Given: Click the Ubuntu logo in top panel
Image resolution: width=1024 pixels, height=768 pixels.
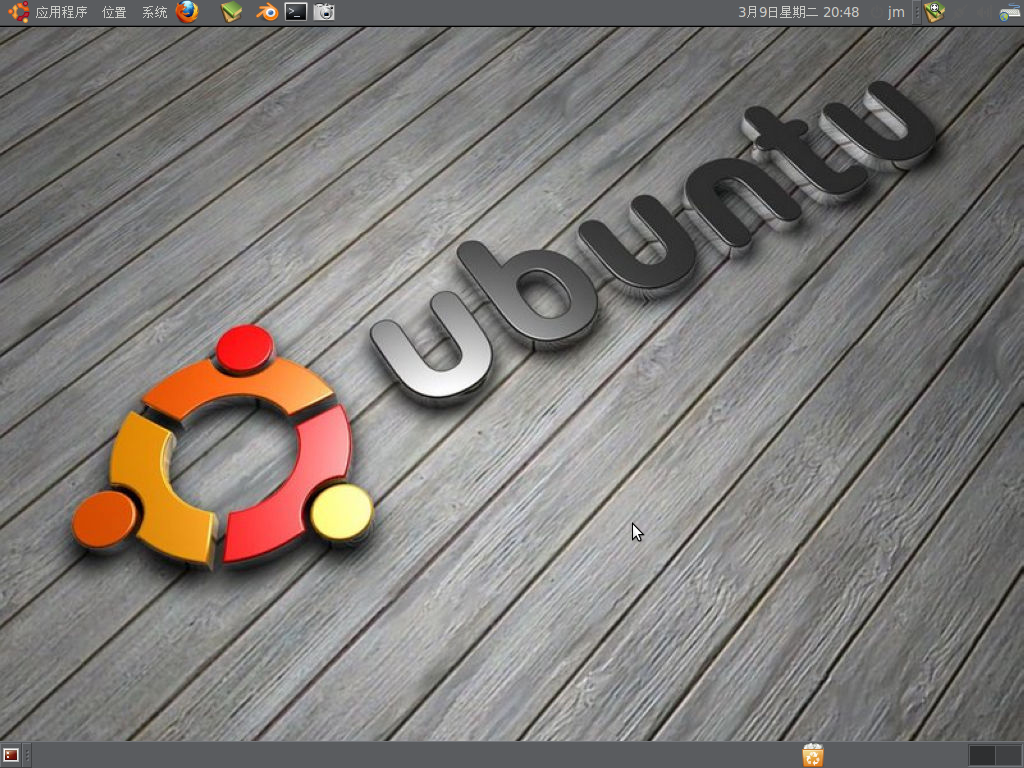Looking at the screenshot, I should click(18, 12).
